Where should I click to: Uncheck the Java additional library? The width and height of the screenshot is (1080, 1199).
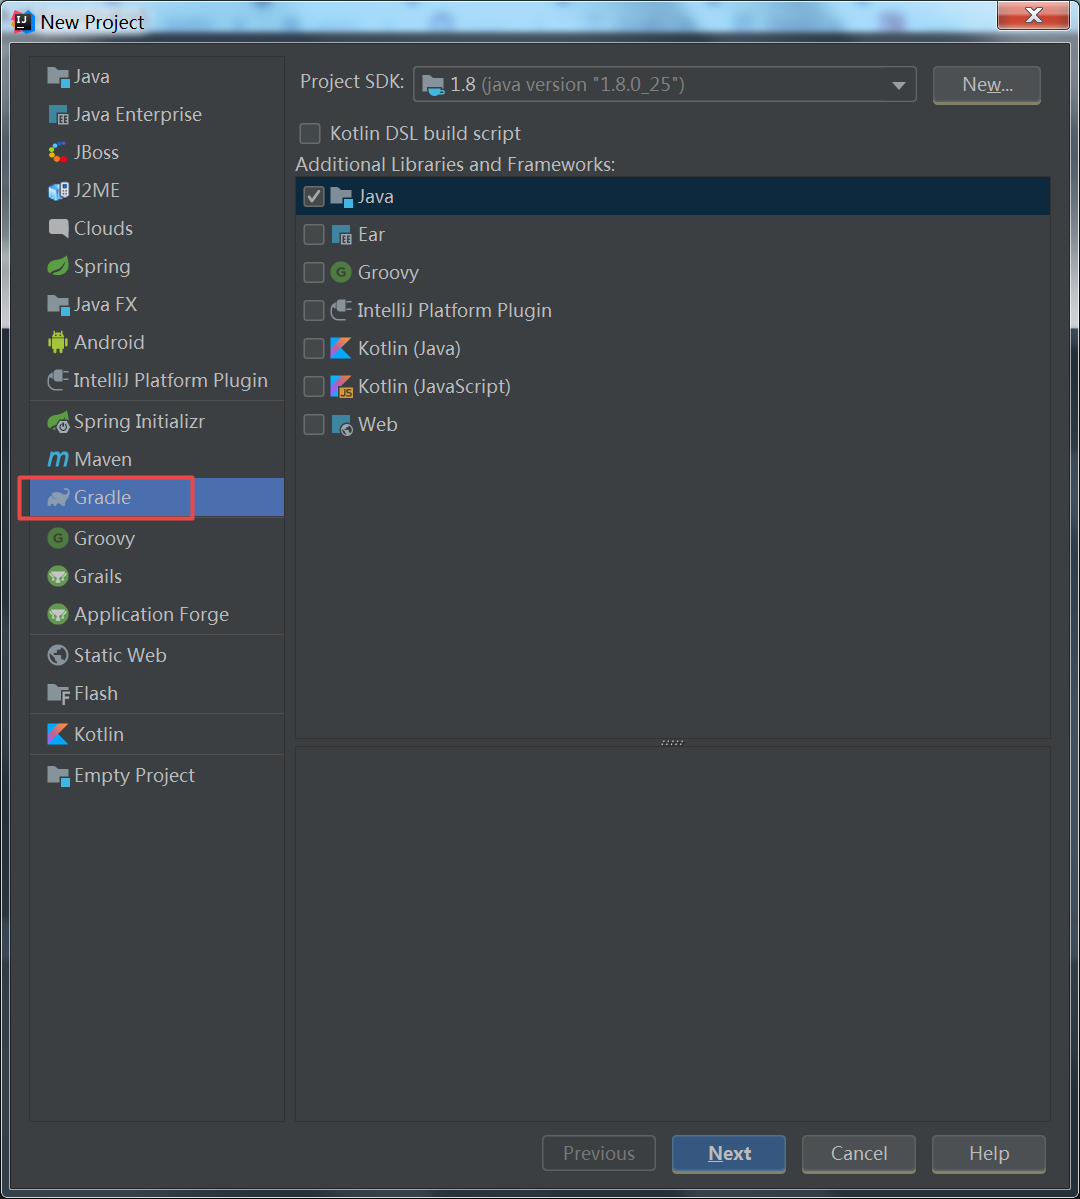(x=313, y=196)
